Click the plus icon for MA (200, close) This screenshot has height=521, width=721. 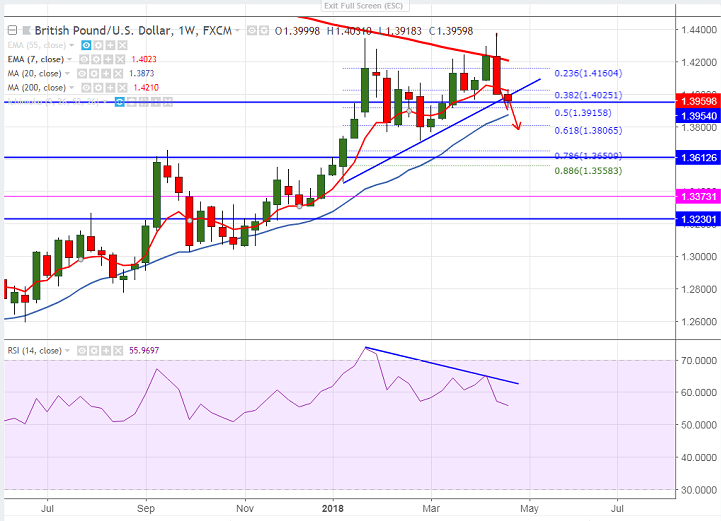click(110, 88)
